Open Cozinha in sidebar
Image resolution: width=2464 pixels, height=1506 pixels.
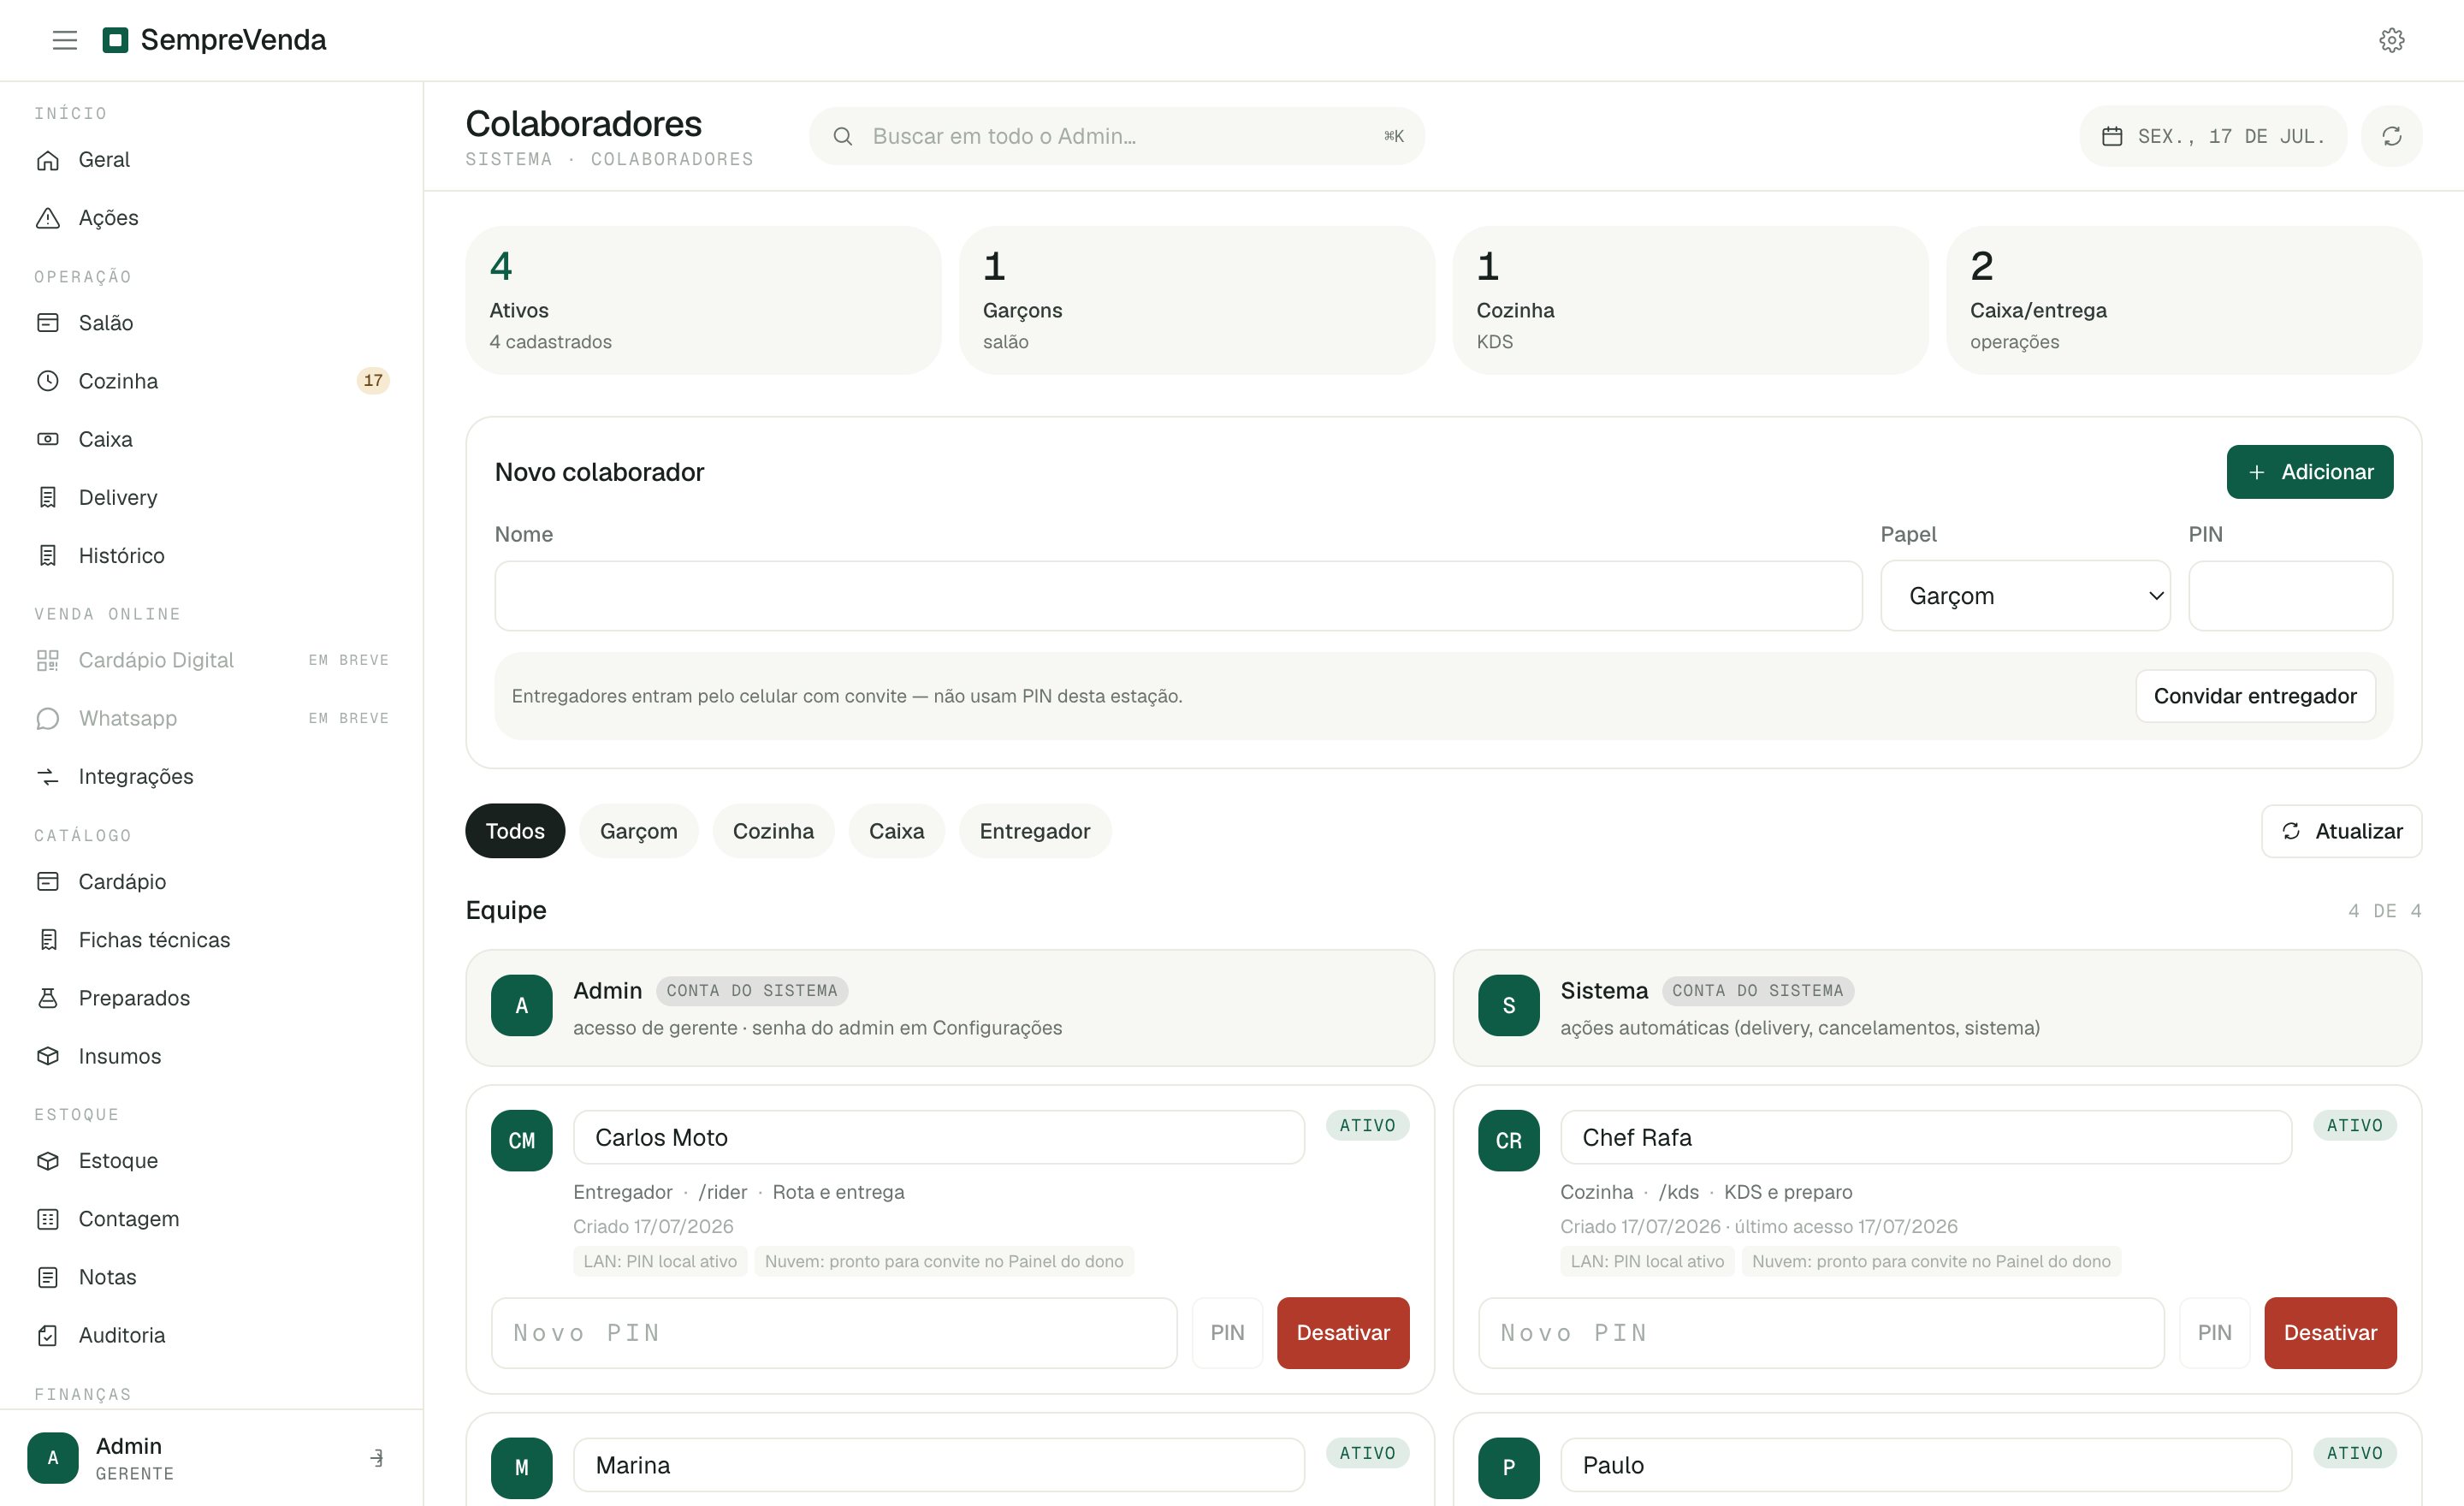pos(211,381)
